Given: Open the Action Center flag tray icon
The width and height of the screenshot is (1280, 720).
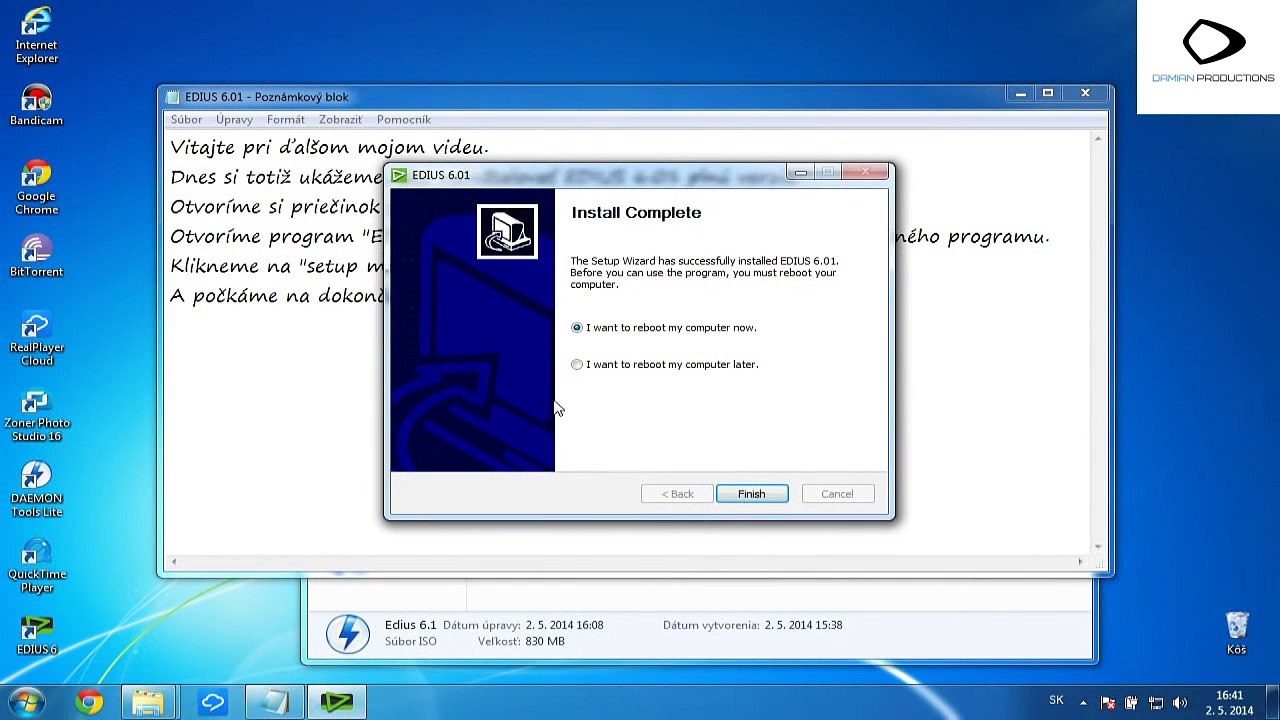Looking at the screenshot, I should tap(1107, 703).
